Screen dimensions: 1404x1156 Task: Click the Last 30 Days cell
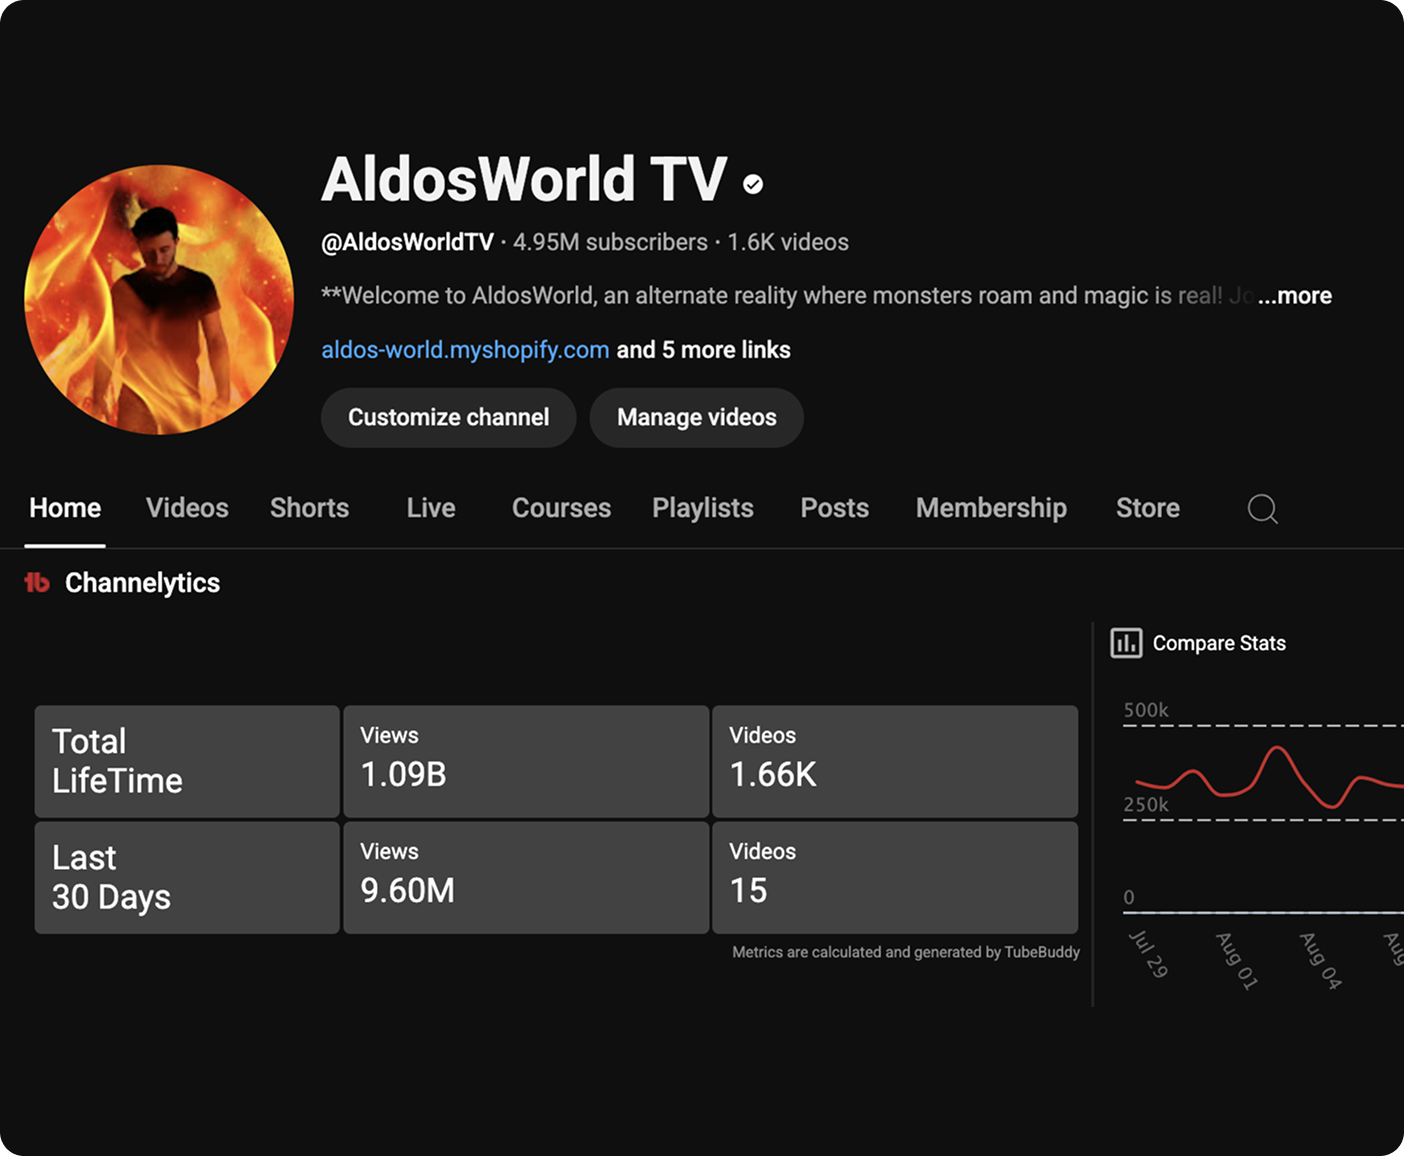point(187,878)
